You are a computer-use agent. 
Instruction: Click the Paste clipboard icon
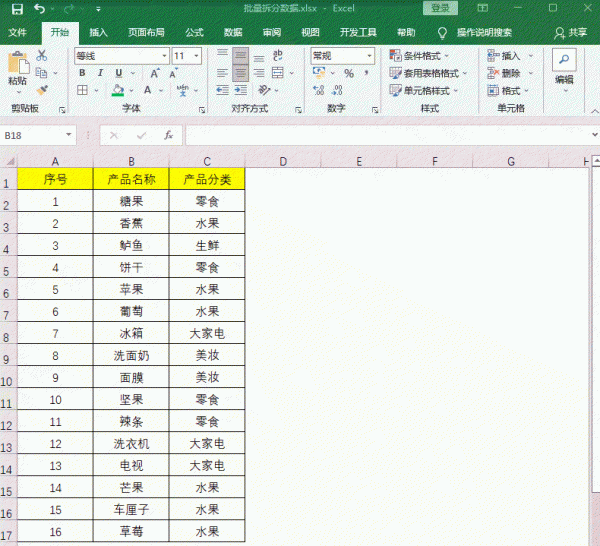click(18, 63)
